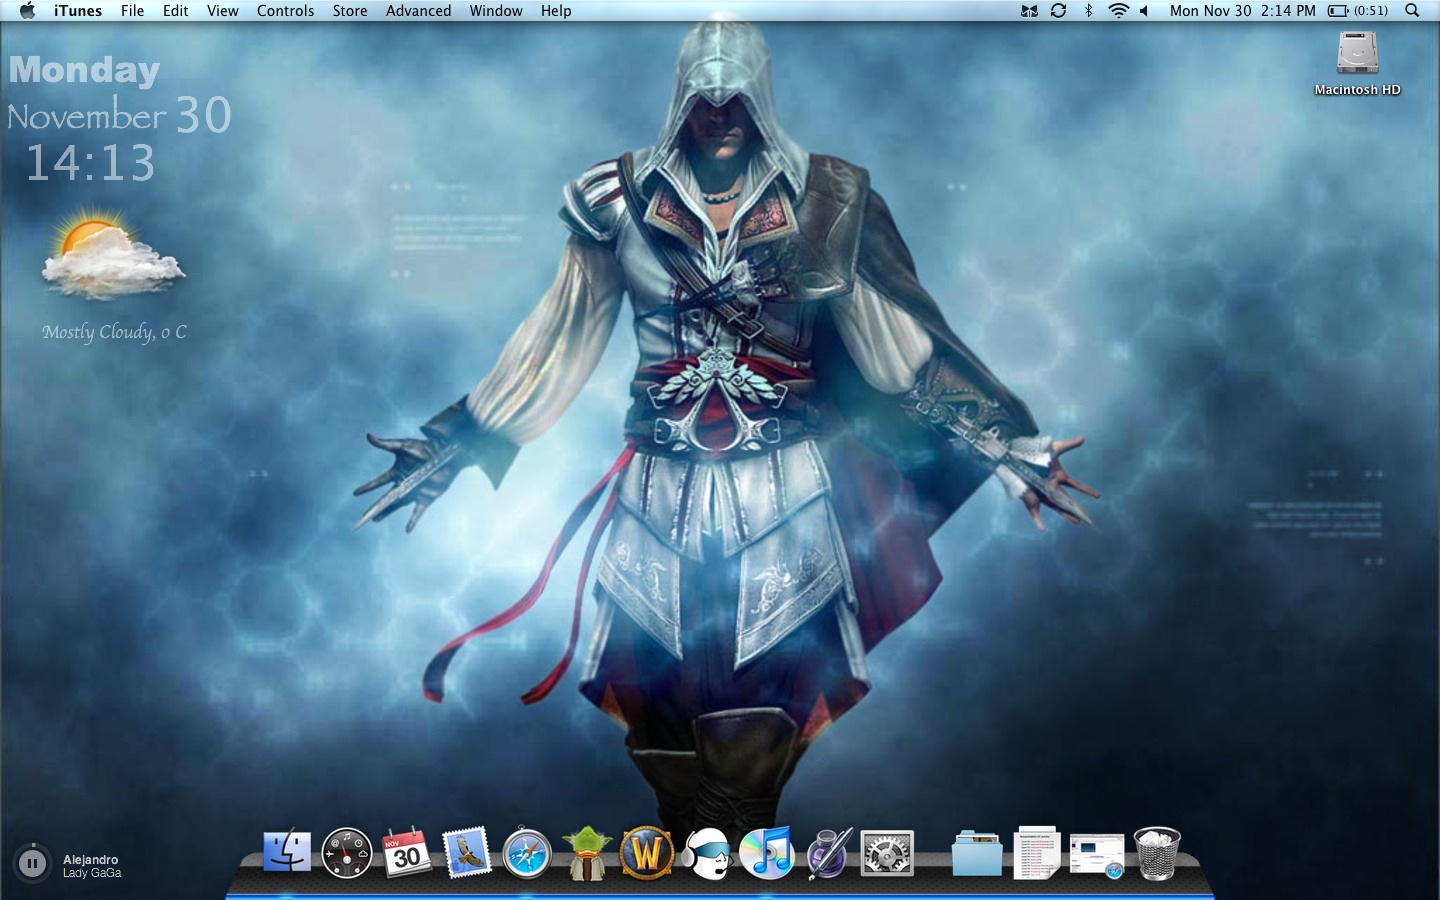
Task: Open the File menu
Action: pyautogui.click(x=132, y=11)
